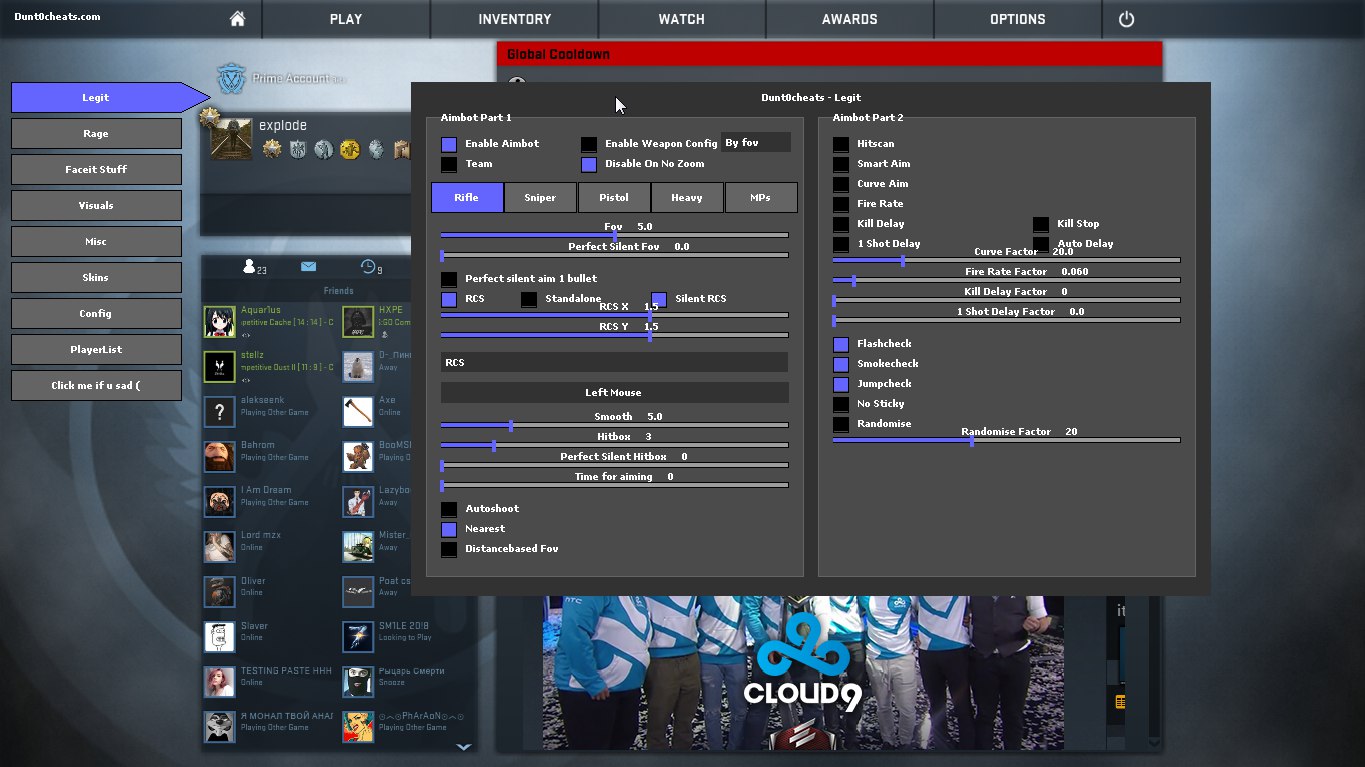The width and height of the screenshot is (1365, 767).
Task: Click the Config sidebar button
Action: (96, 314)
